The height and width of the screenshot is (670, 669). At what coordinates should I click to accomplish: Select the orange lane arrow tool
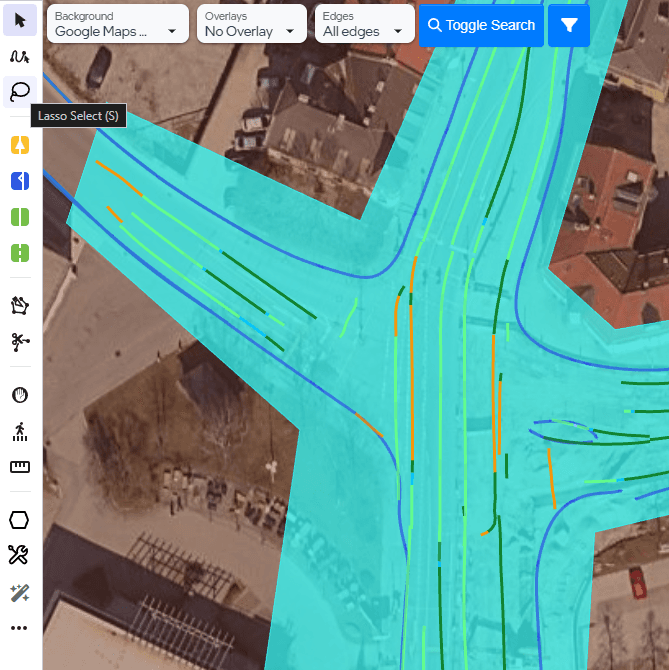20,145
